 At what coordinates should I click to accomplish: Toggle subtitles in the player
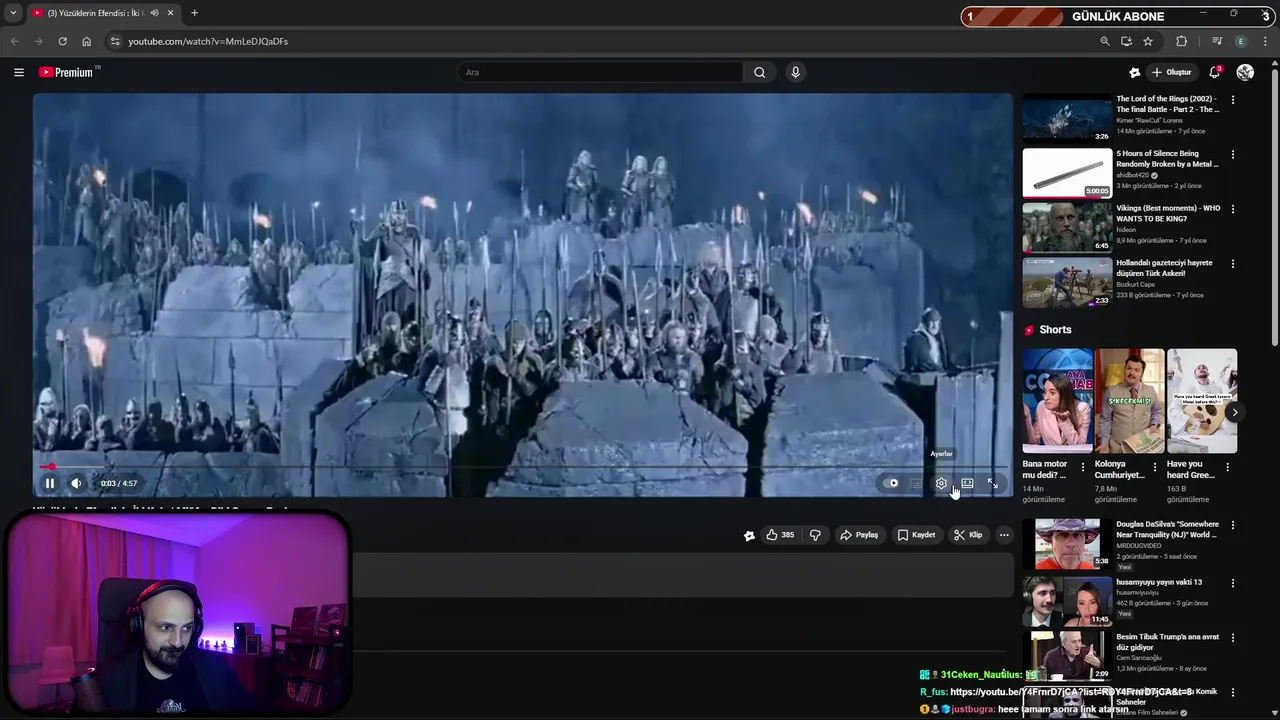(x=915, y=483)
